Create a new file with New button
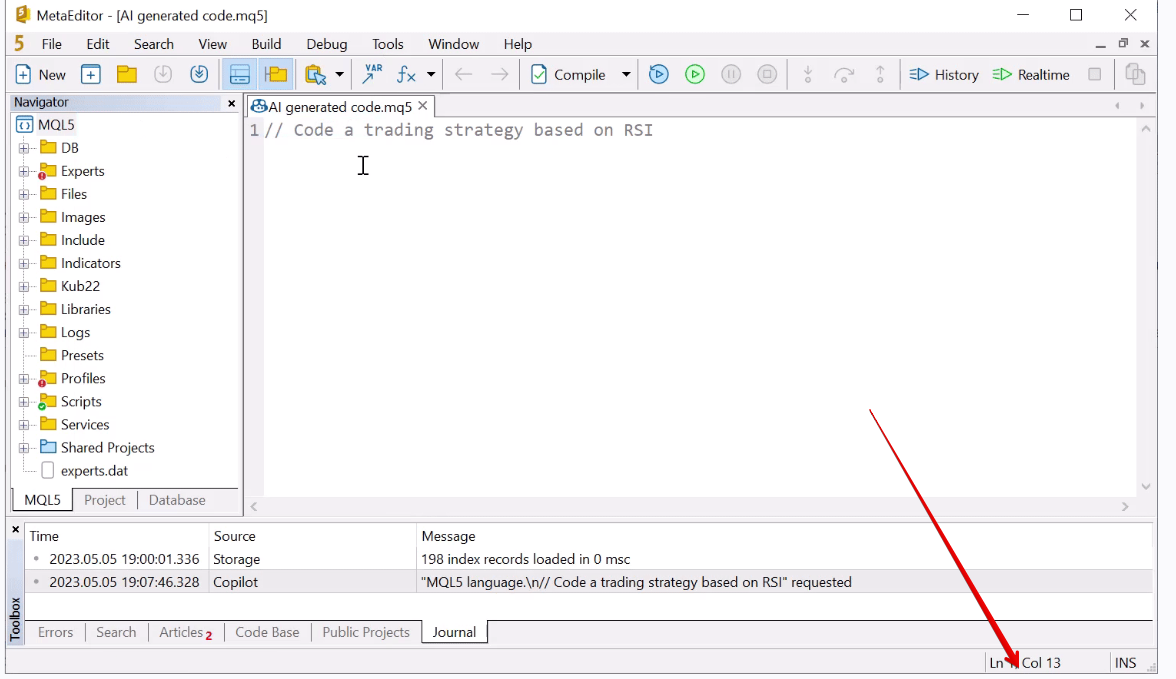 (x=40, y=74)
